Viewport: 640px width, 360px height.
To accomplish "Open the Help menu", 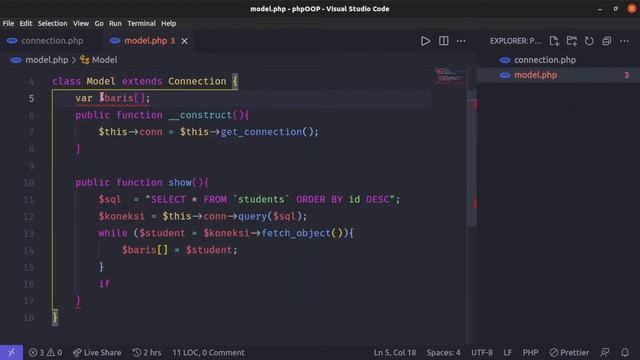I will [168, 23].
